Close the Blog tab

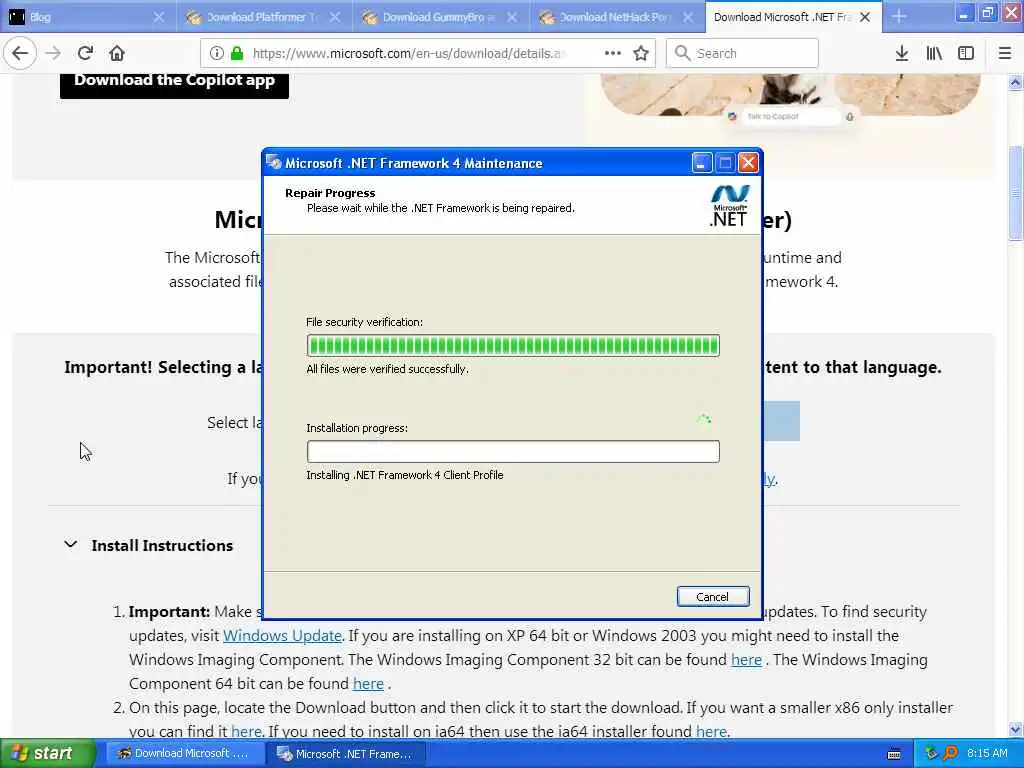coord(159,18)
